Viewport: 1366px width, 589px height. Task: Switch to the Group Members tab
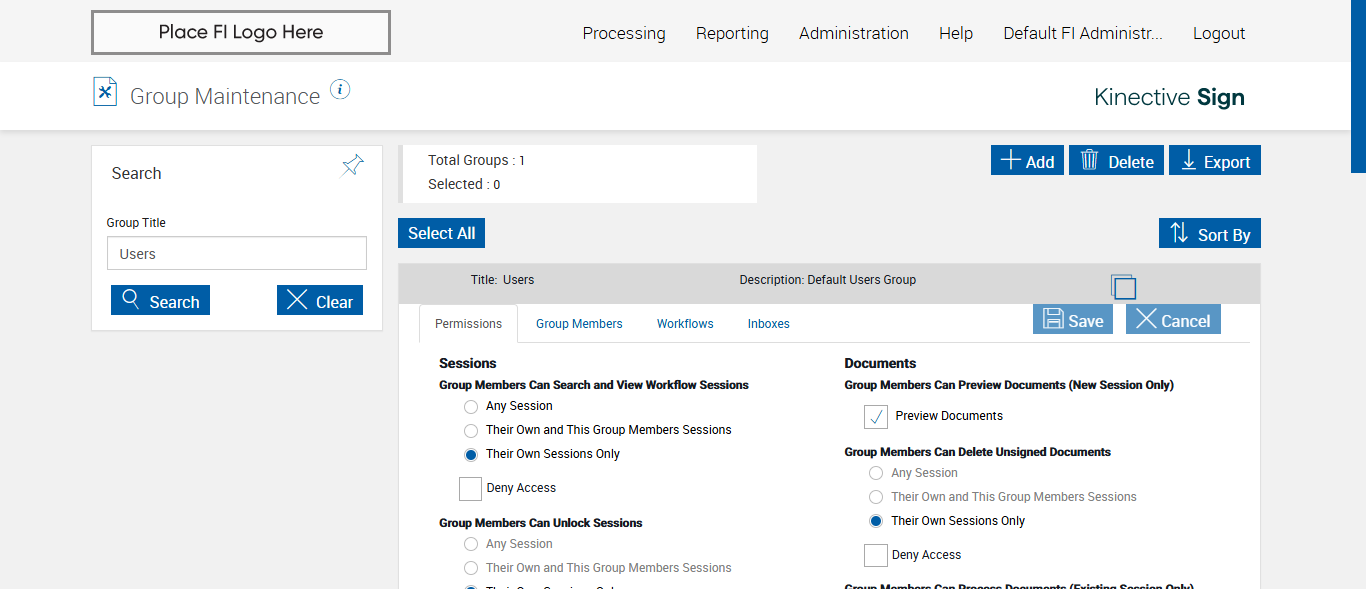pos(579,324)
